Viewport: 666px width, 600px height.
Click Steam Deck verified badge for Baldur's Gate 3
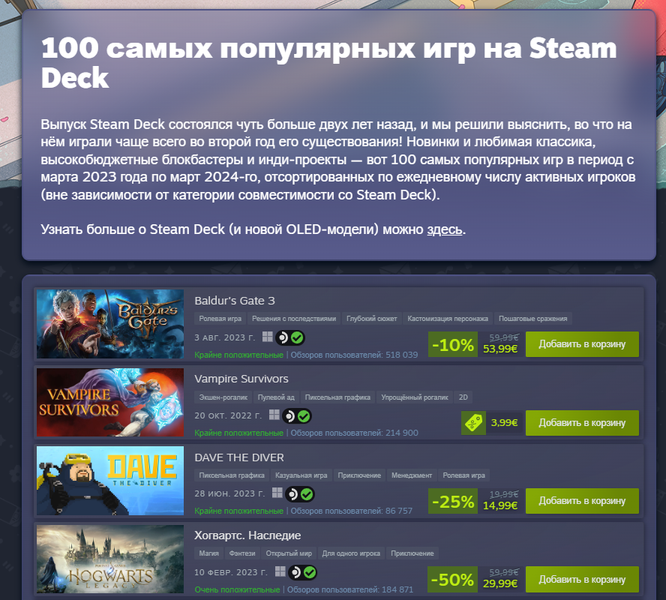coord(291,338)
